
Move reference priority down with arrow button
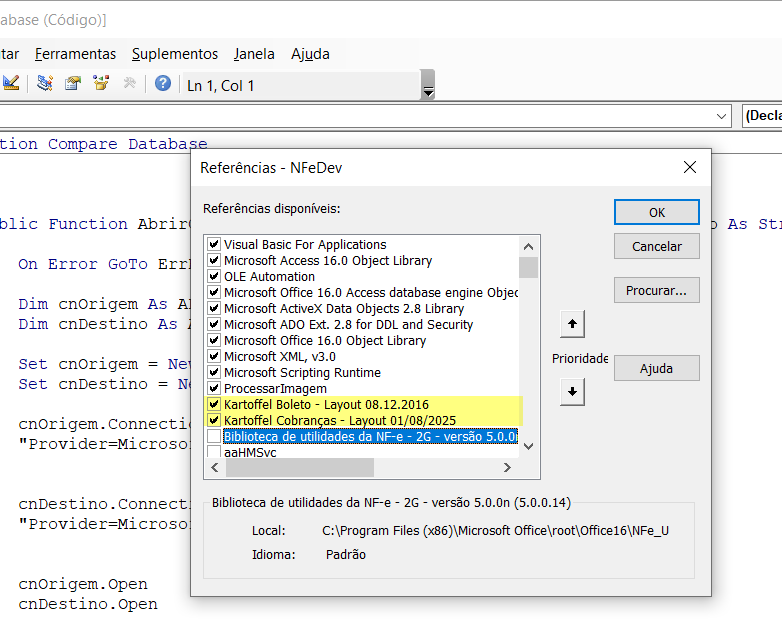(572, 392)
